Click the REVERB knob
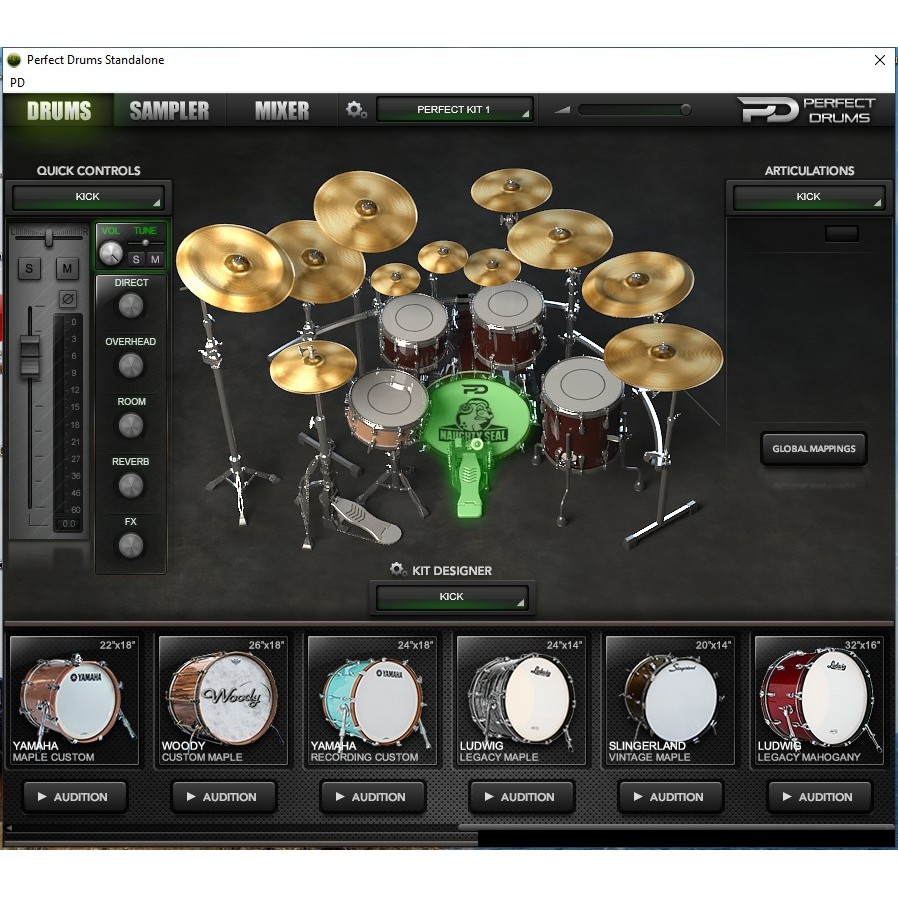Viewport: 898px width, 898px height. 130,486
